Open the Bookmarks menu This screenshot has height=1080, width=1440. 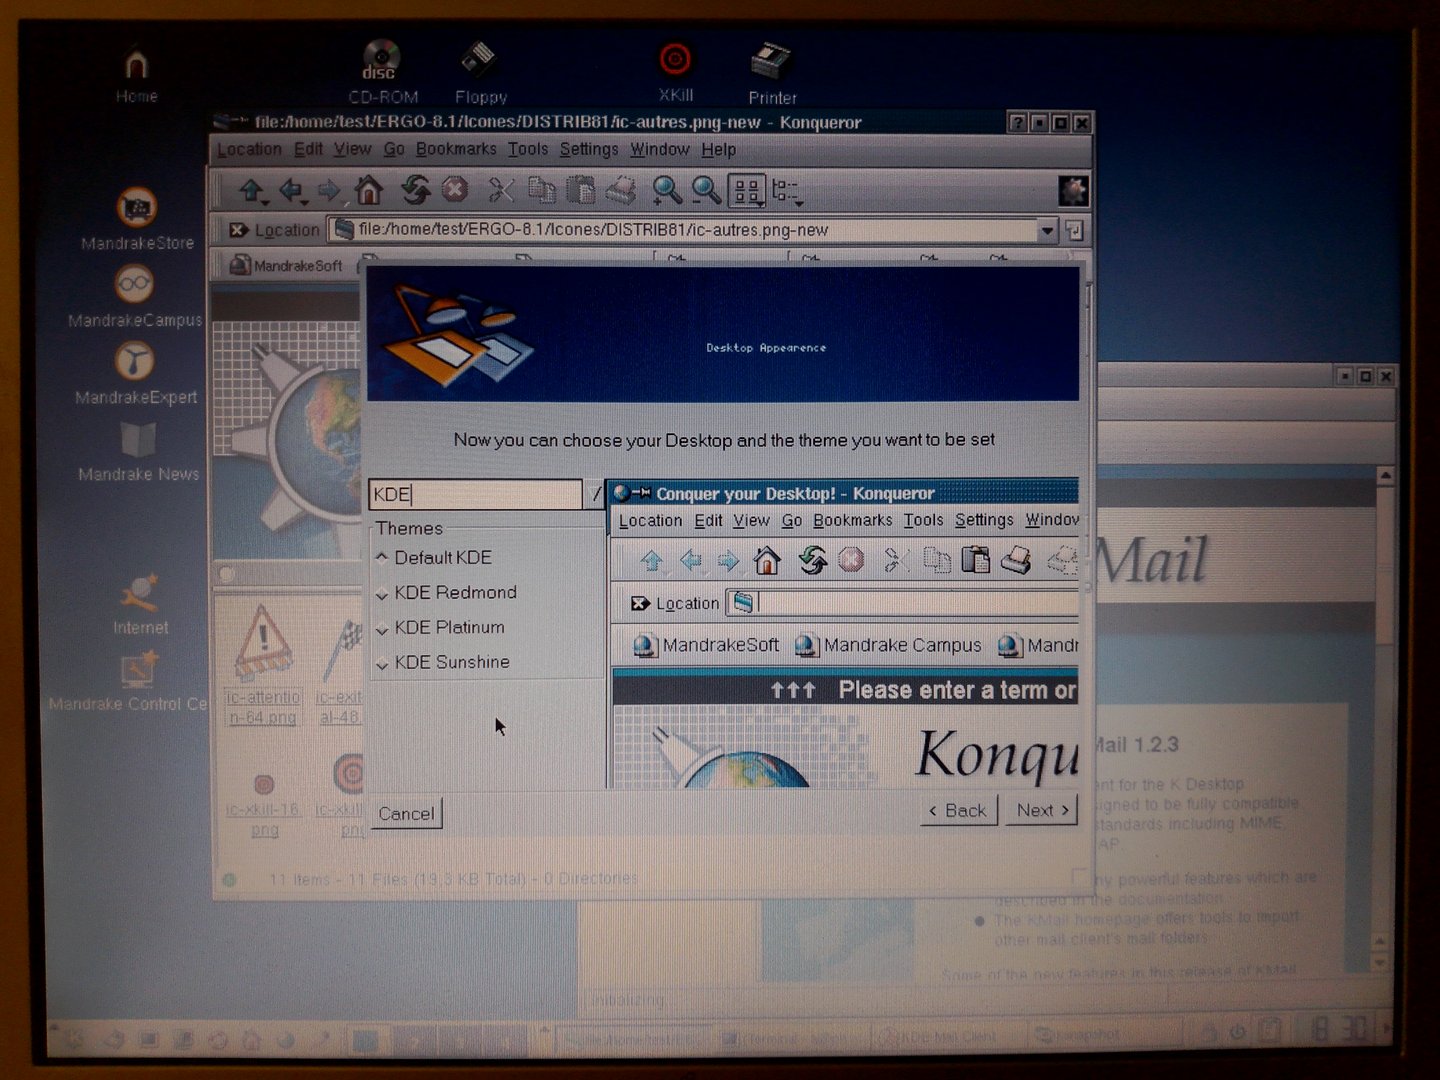click(x=456, y=149)
